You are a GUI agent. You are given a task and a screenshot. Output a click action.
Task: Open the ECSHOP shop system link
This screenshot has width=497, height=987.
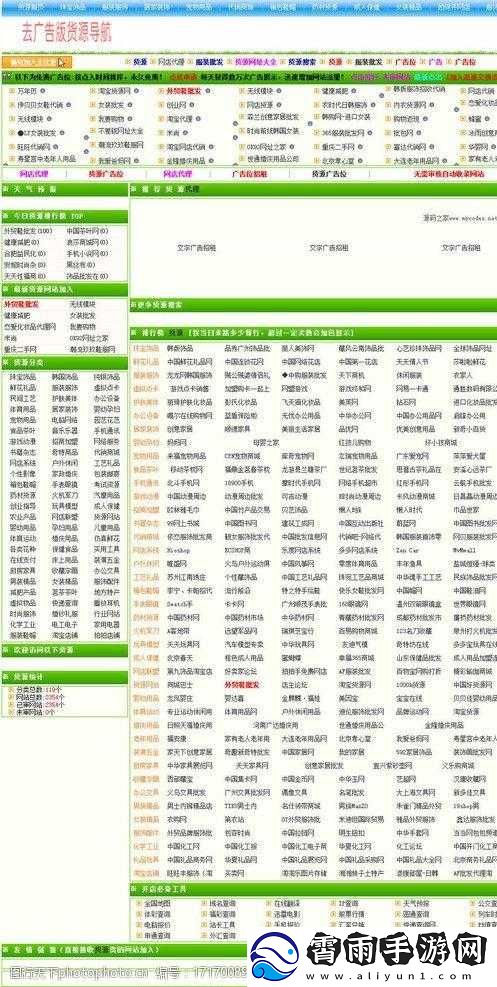pyautogui.click(x=237, y=550)
